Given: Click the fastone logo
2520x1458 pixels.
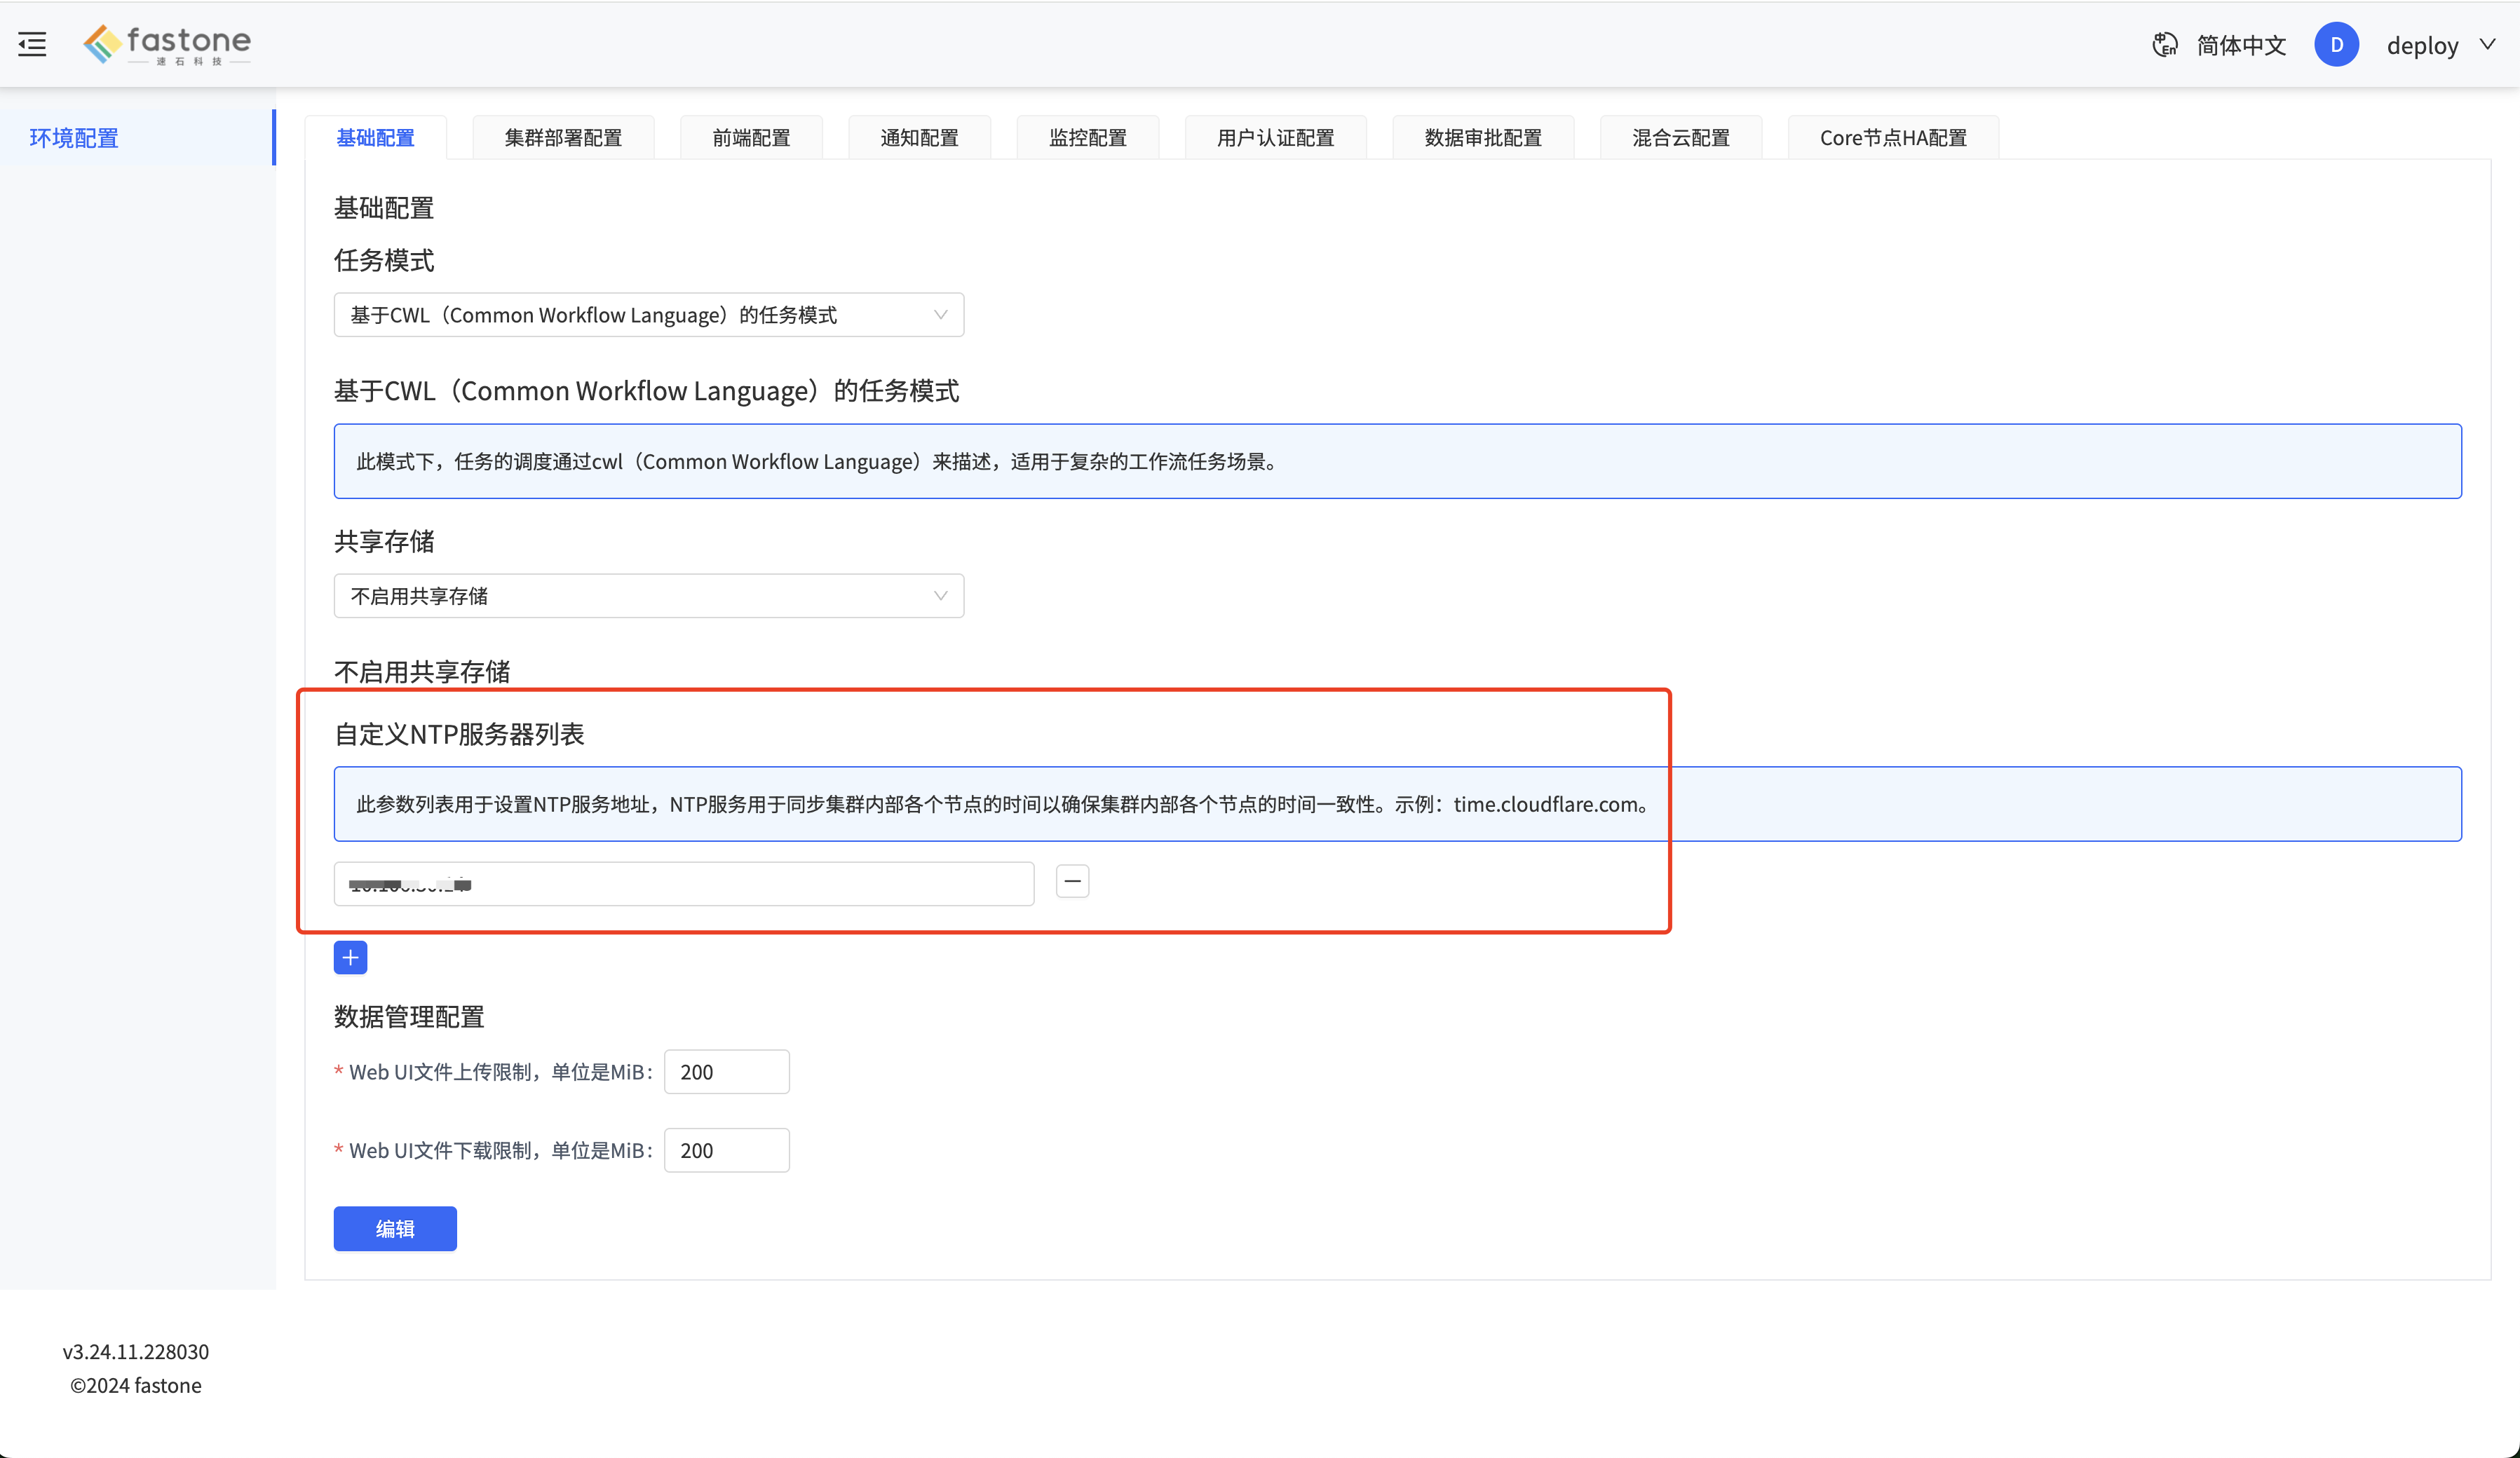Looking at the screenshot, I should 167,44.
